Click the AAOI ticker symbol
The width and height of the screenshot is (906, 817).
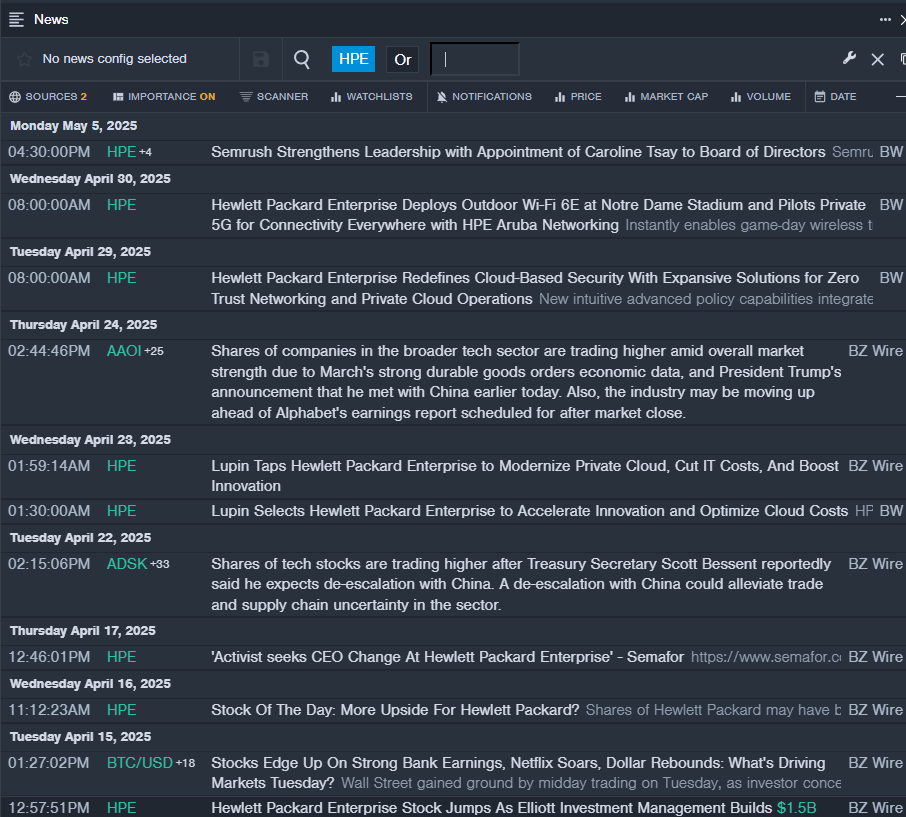(124, 351)
